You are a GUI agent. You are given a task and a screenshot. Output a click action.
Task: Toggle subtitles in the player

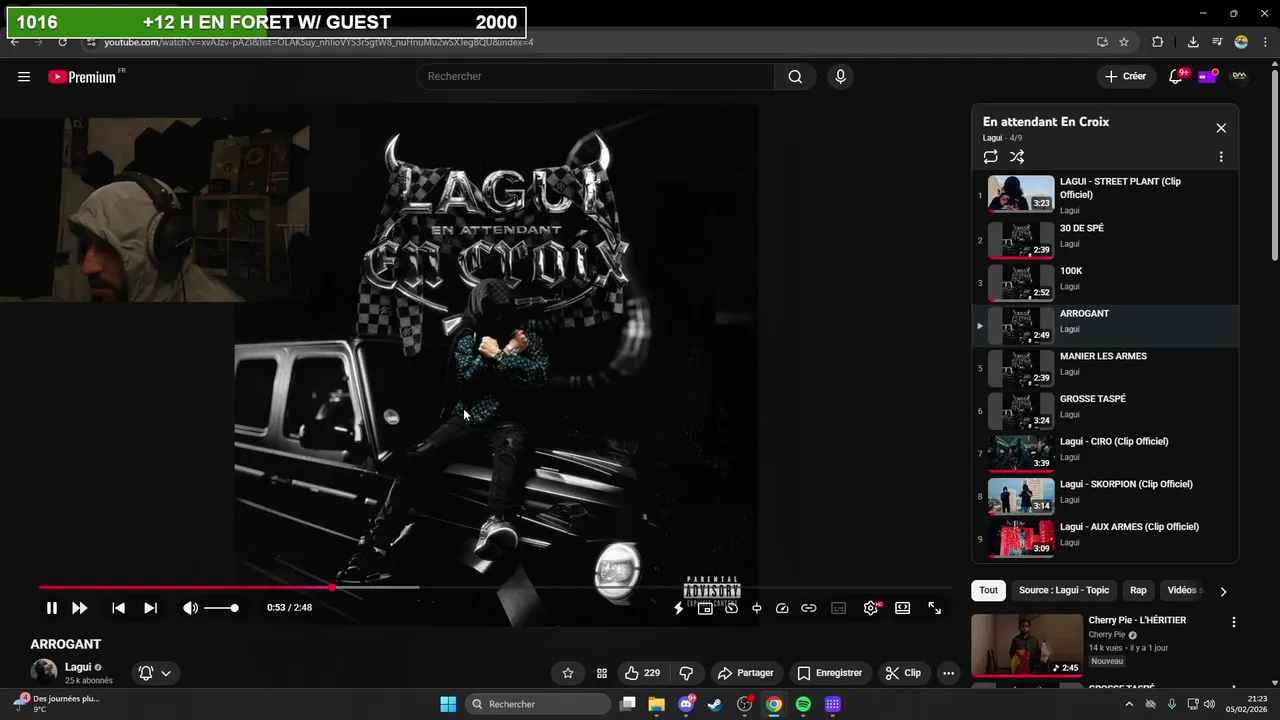pos(839,608)
